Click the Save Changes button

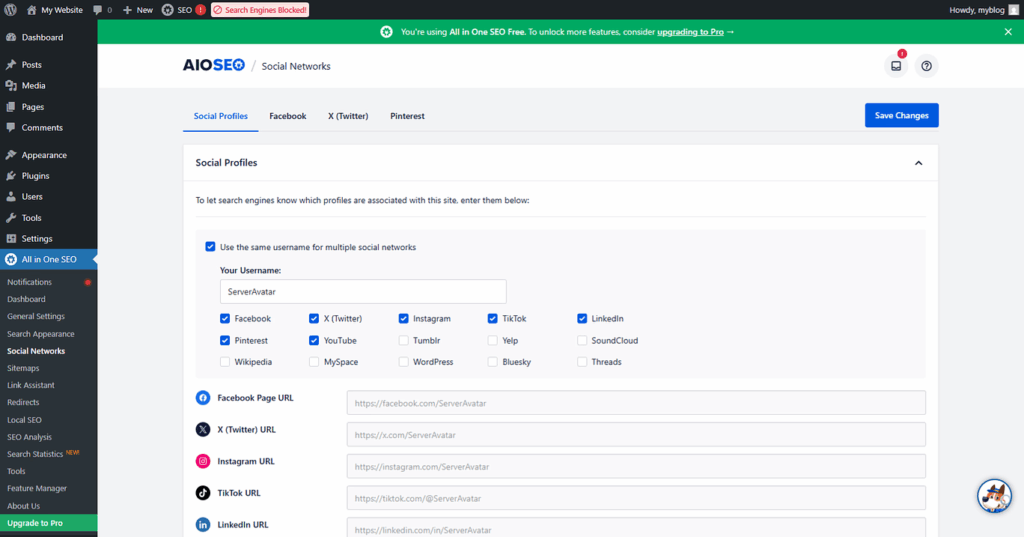(901, 115)
